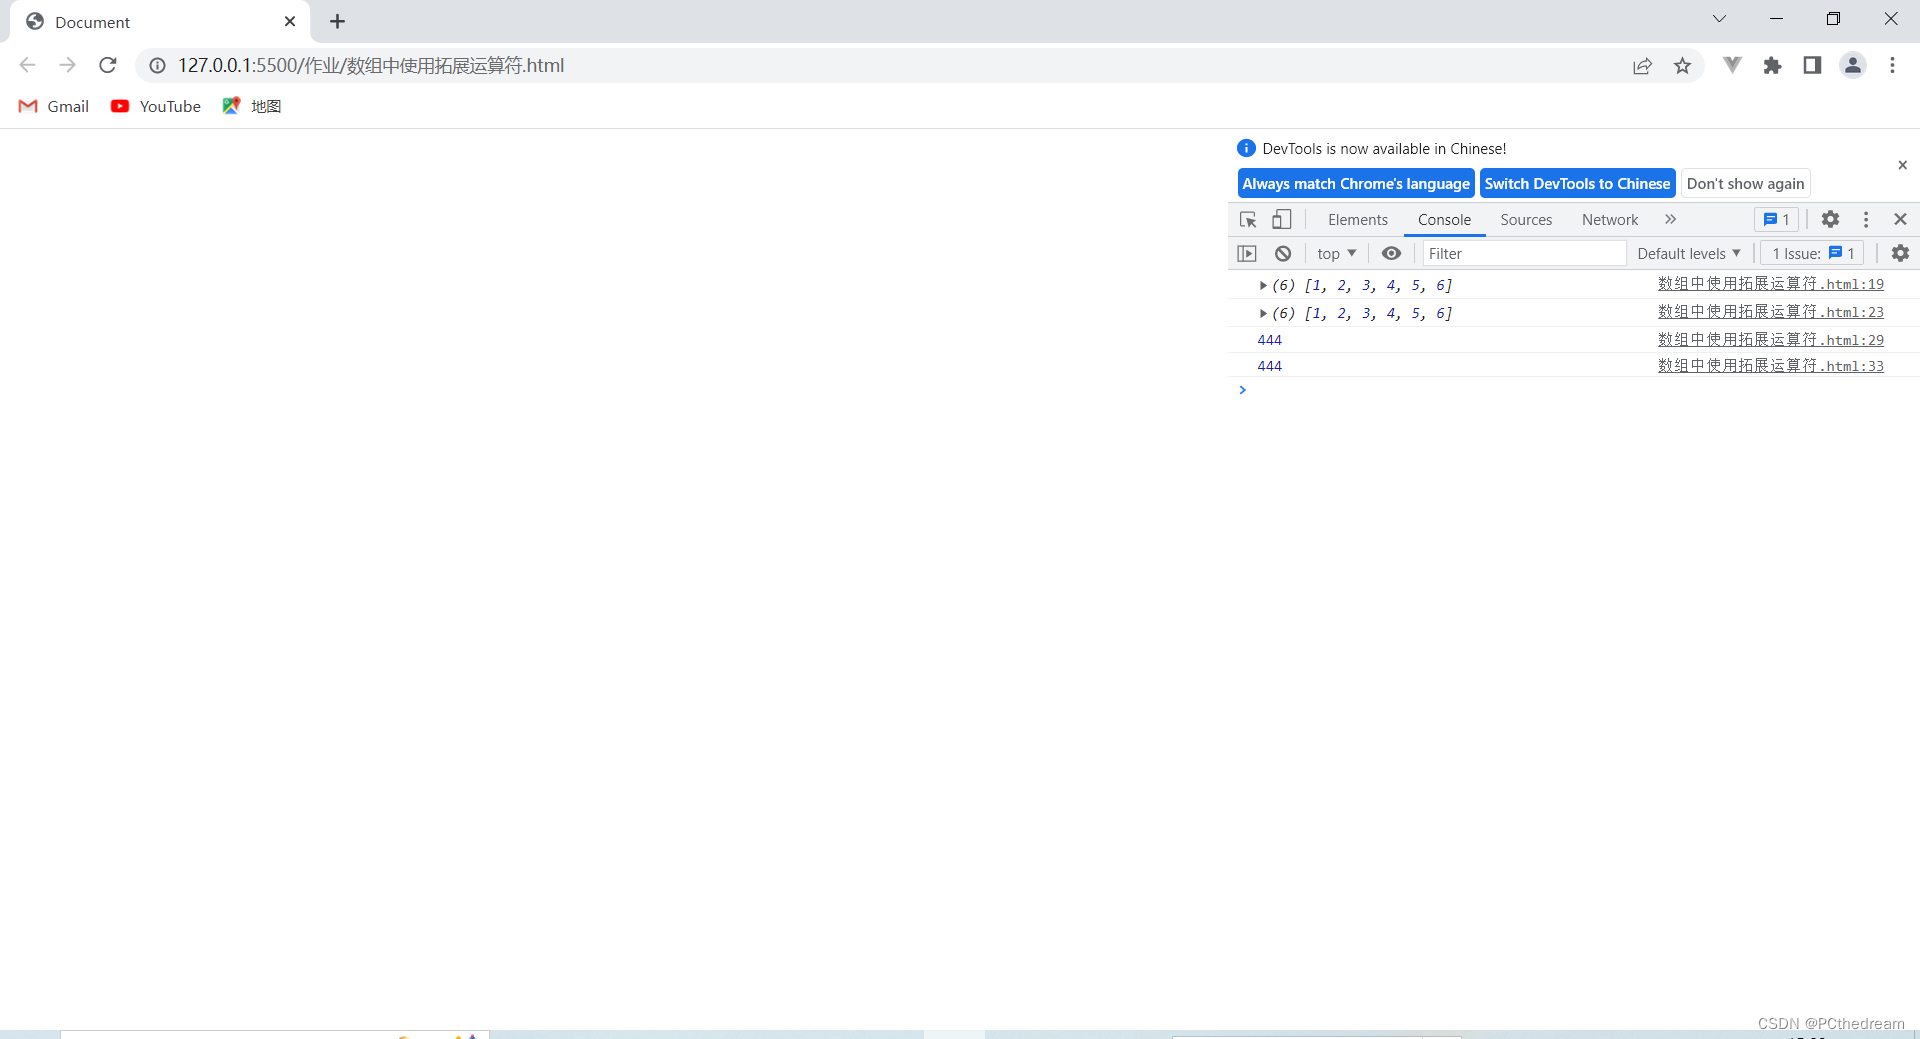This screenshot has width=1920, height=1039.
Task: Open DevTools customize menu
Action: (1866, 219)
